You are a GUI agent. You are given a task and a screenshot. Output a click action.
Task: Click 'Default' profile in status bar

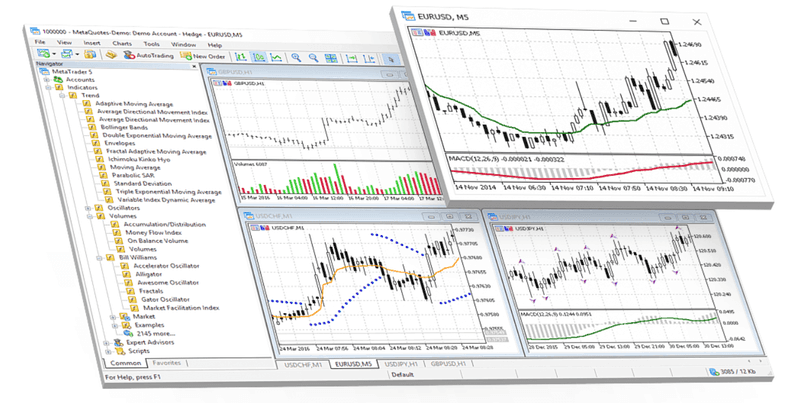pos(403,374)
